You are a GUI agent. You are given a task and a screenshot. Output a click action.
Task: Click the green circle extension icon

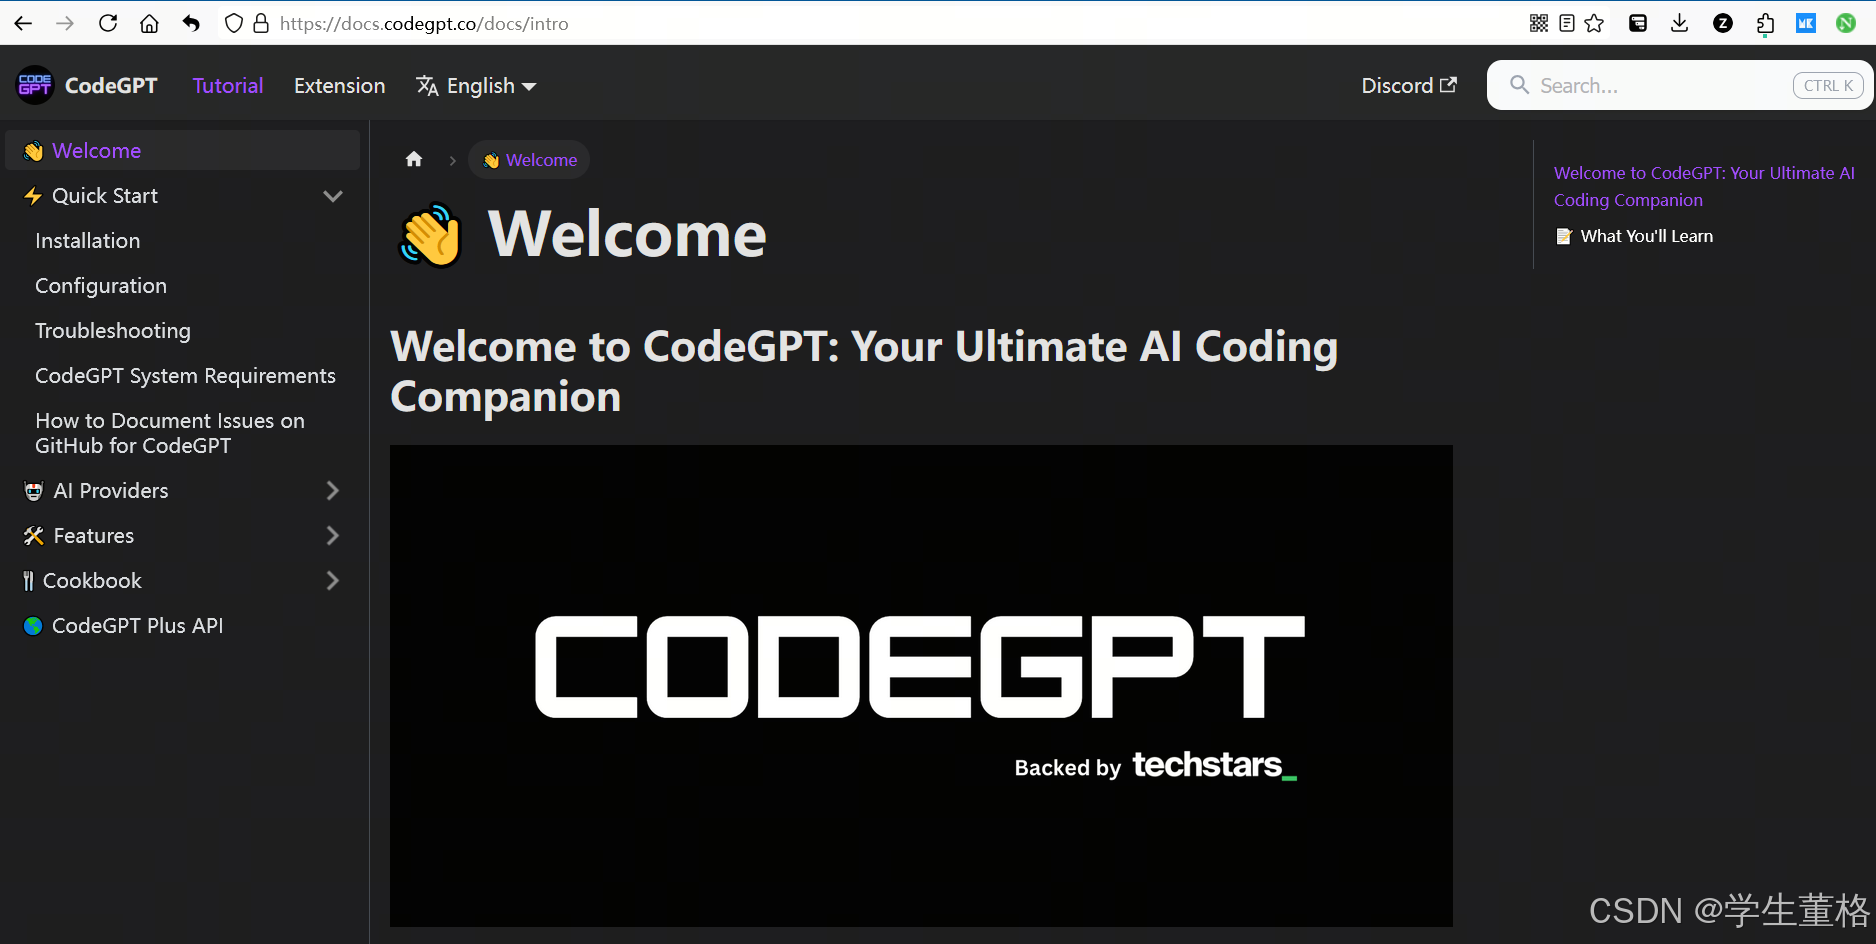coord(1846,23)
